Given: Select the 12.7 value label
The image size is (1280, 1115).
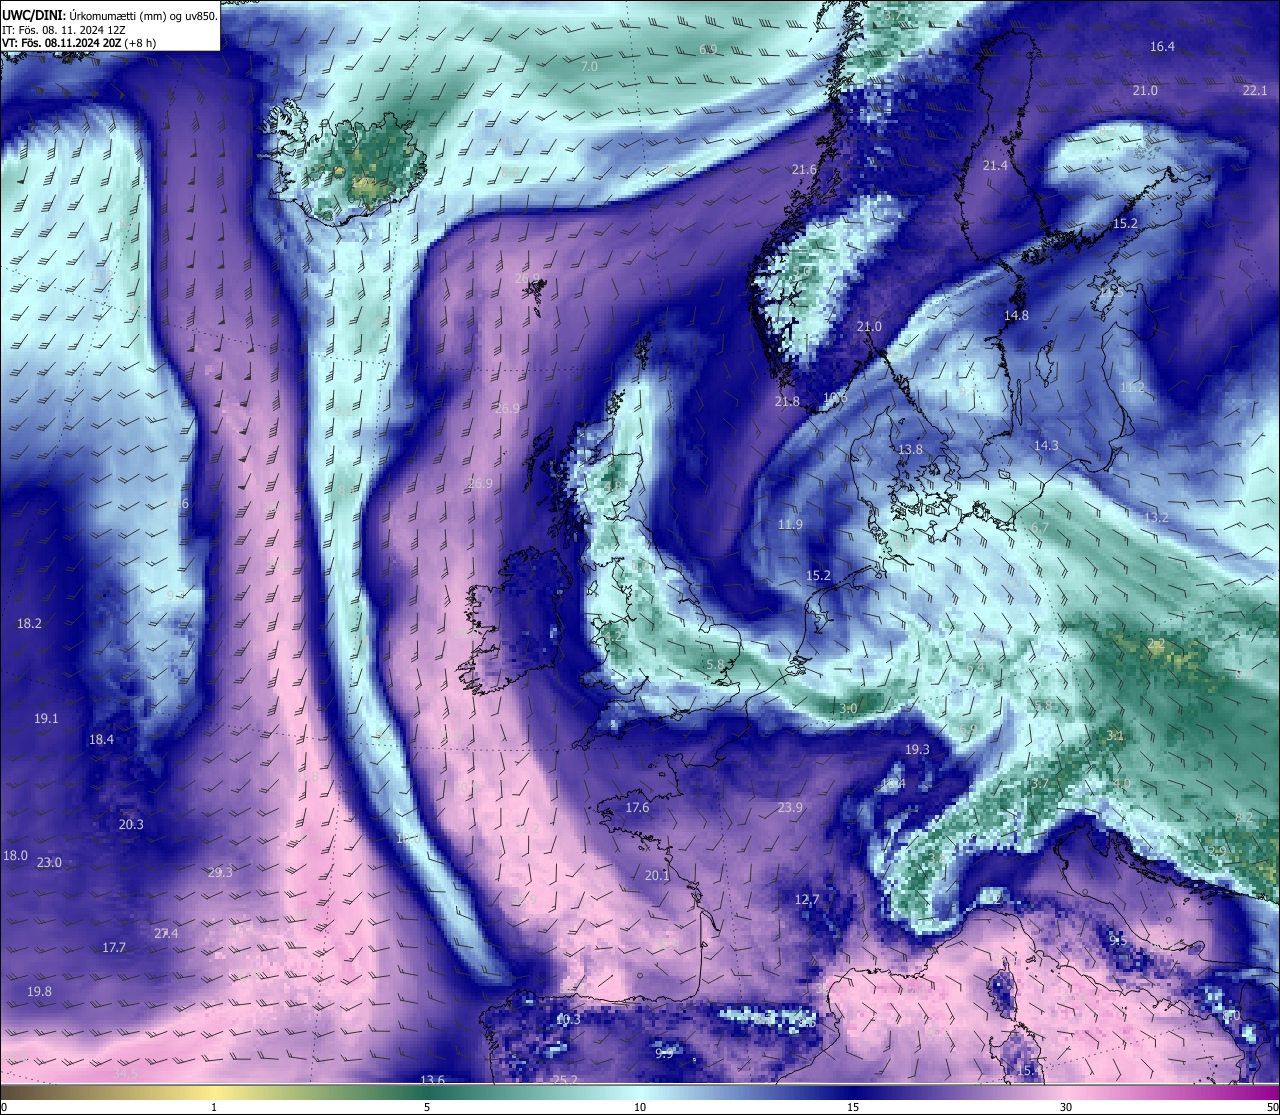Looking at the screenshot, I should click(807, 899).
